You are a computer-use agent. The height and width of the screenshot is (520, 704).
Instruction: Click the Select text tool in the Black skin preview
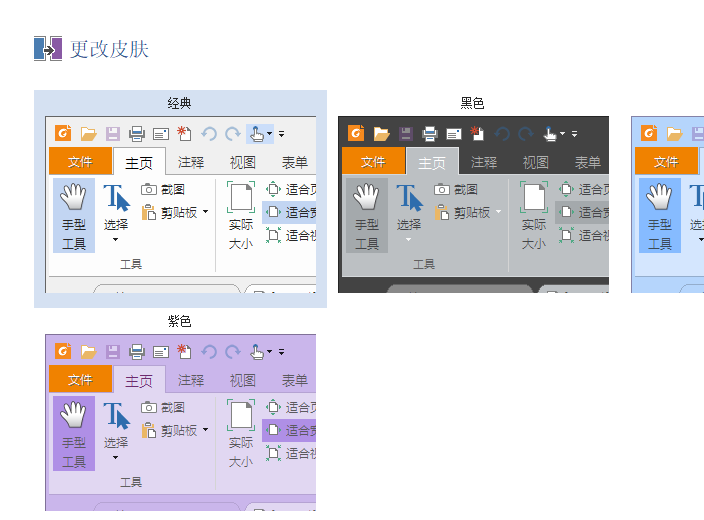(x=409, y=198)
